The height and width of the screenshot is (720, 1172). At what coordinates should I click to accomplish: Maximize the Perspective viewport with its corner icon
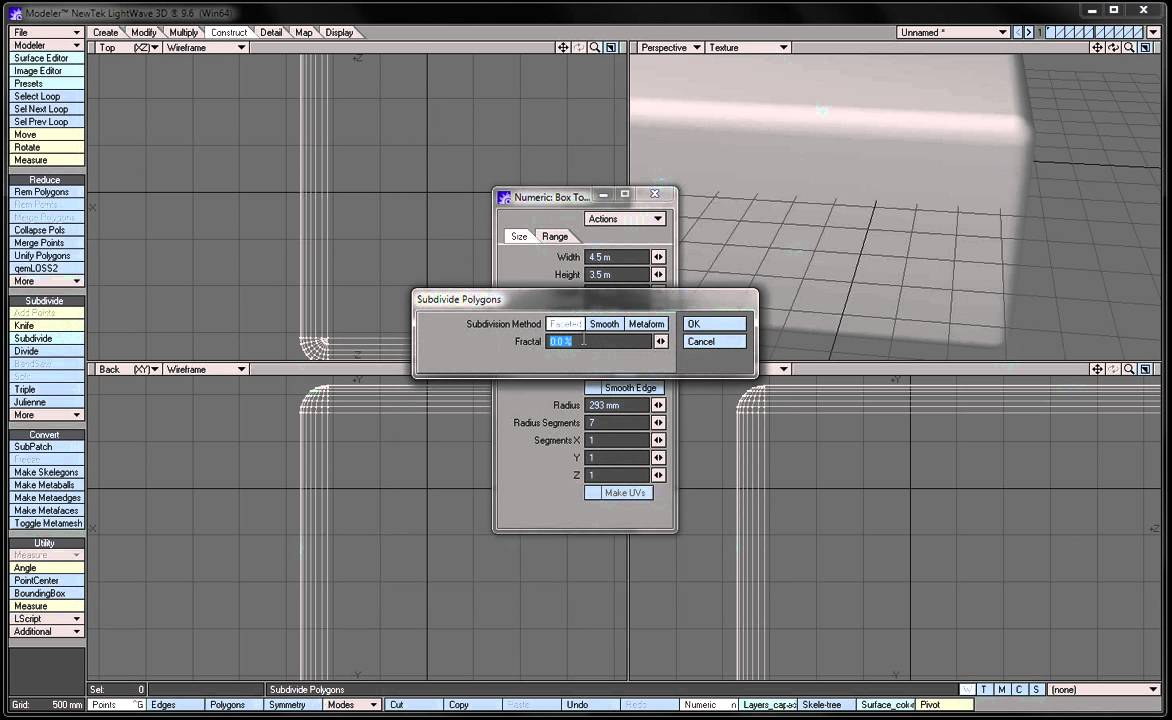[x=1145, y=47]
